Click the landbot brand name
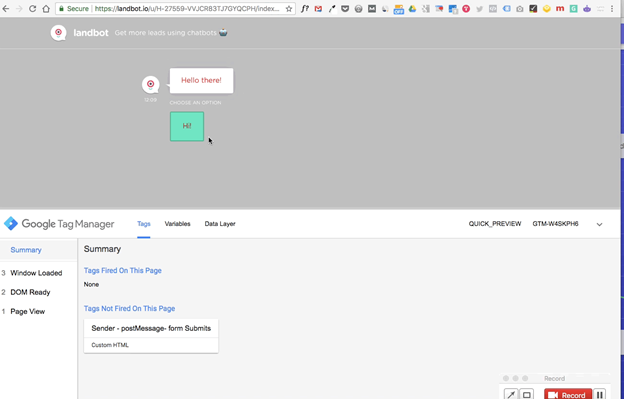This screenshot has height=399, width=624. 91,33
